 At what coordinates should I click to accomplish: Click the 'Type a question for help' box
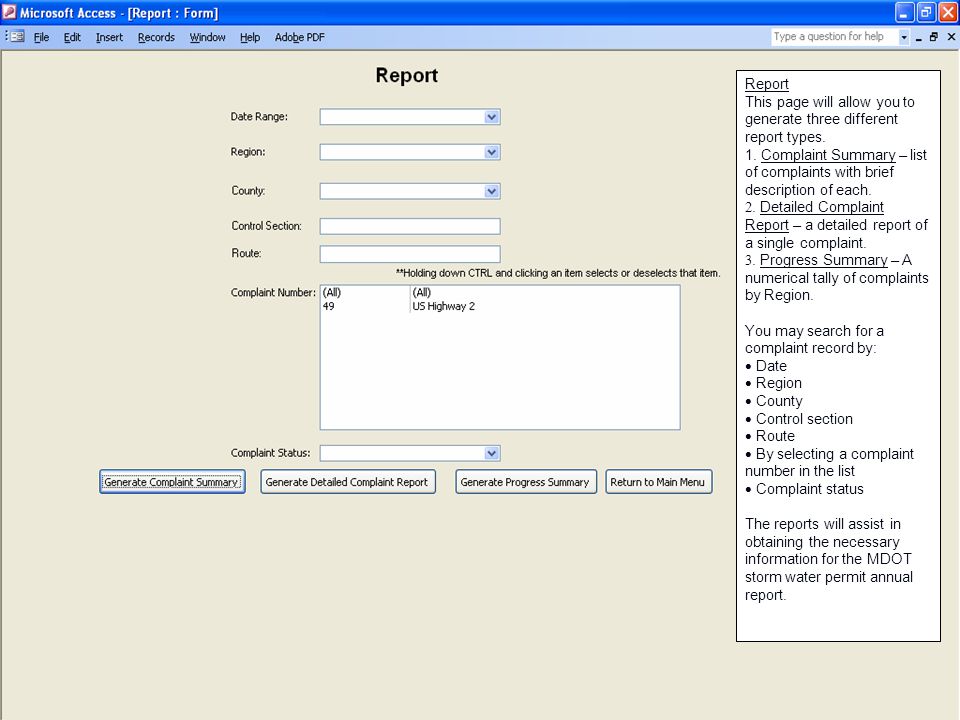pos(834,37)
